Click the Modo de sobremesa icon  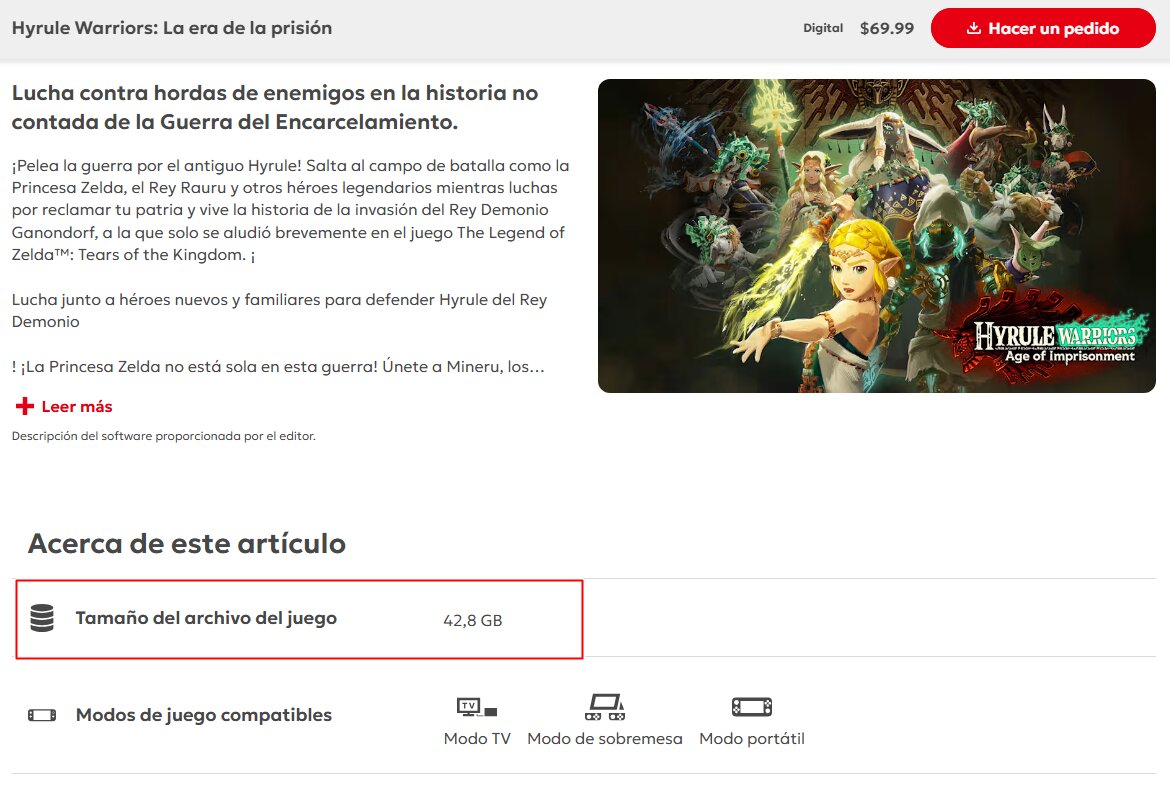coord(605,706)
